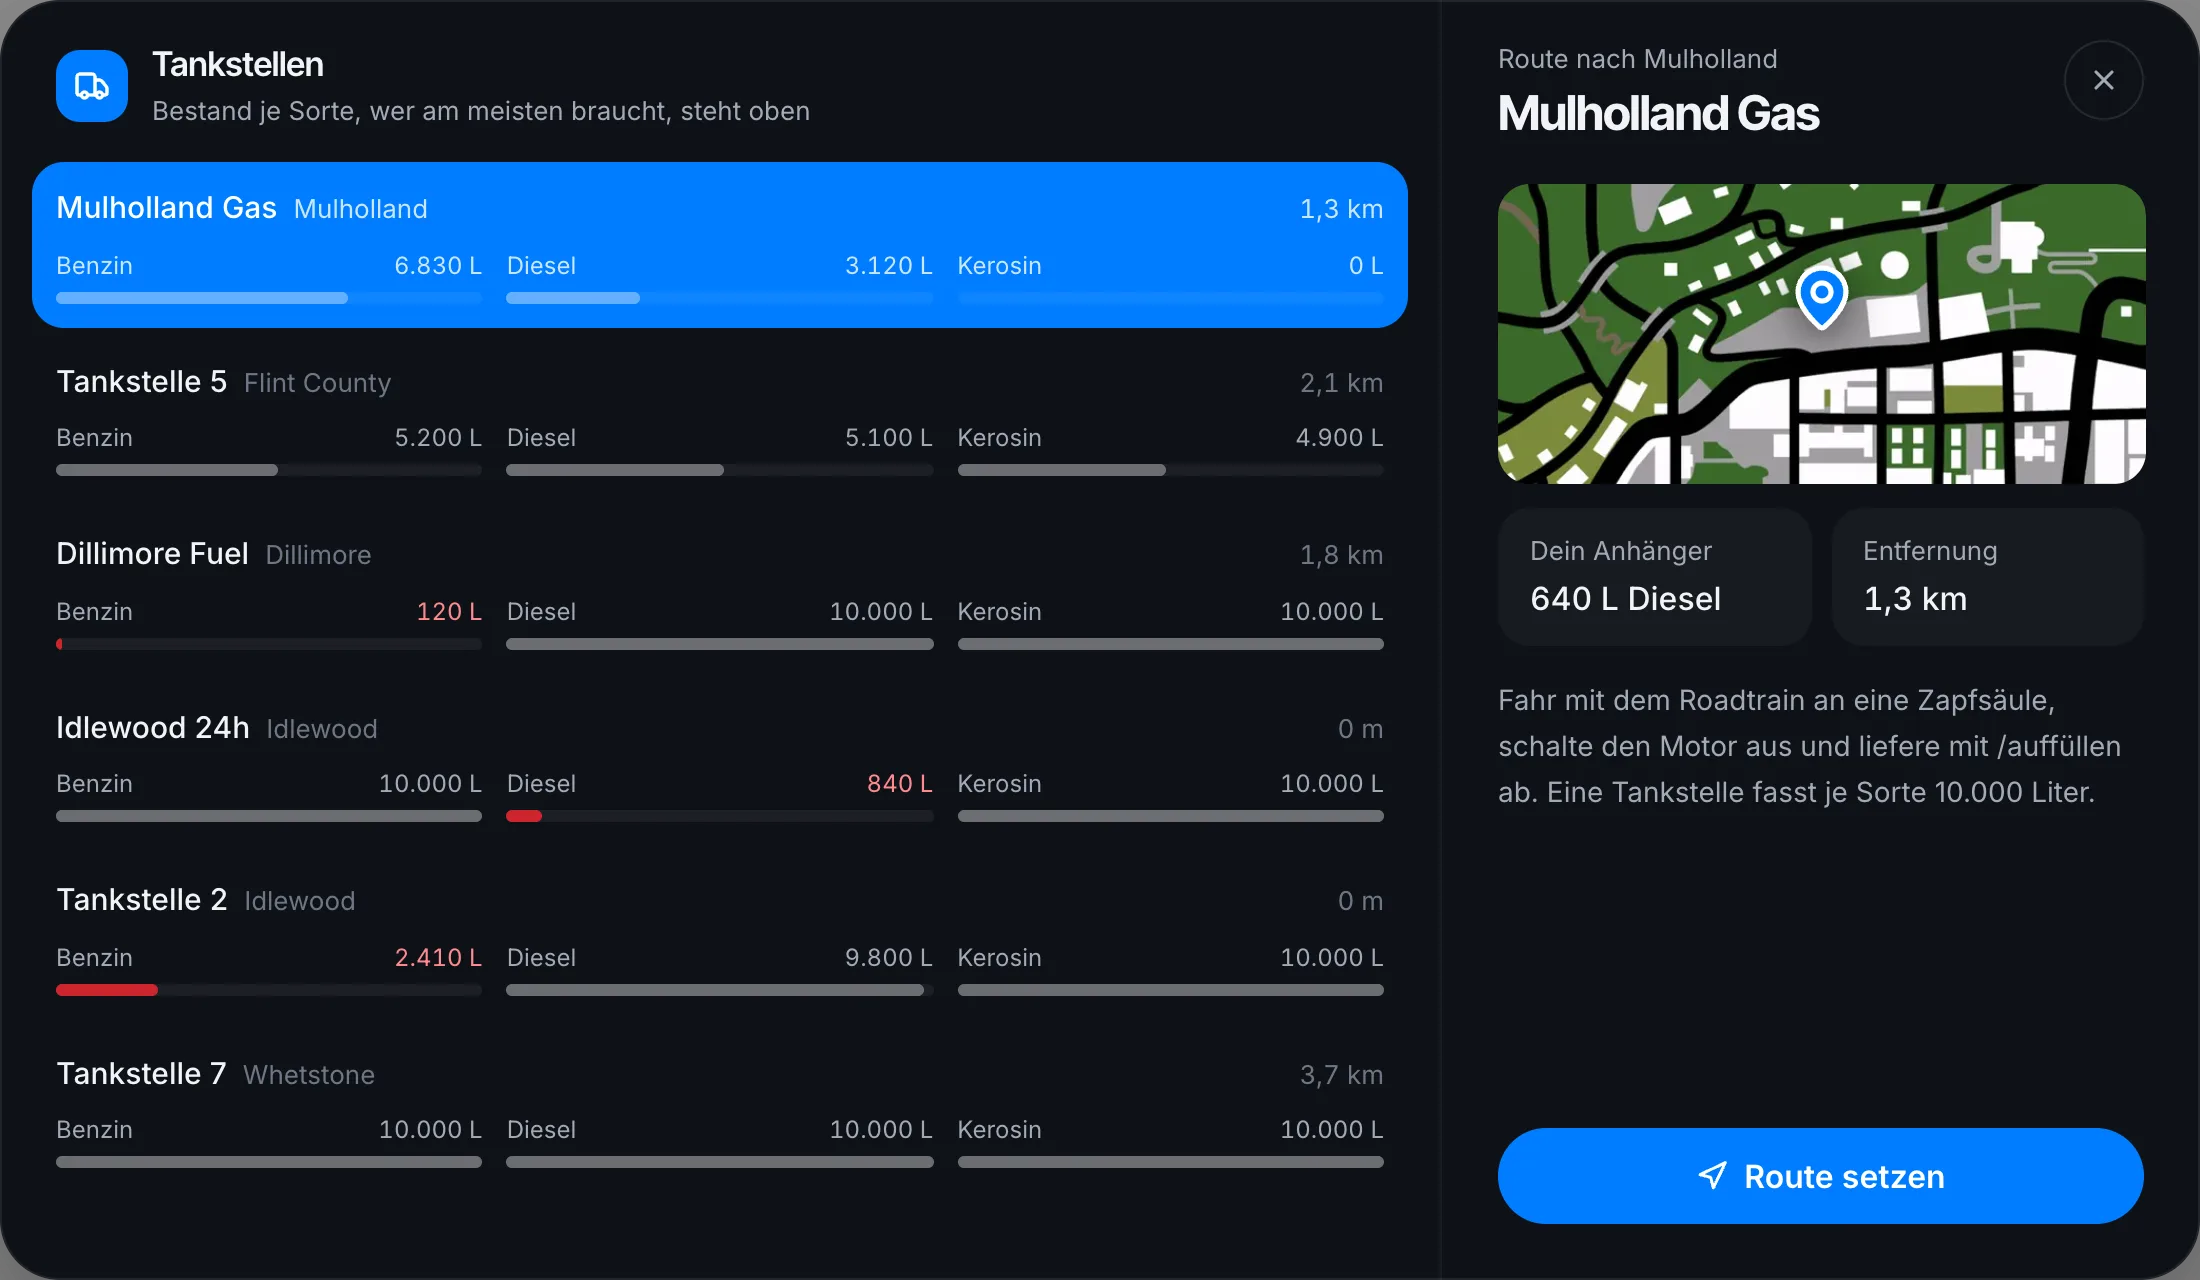Click the Mulholland Gas Diesel level bar
2200x1280 pixels.
pyautogui.click(x=720, y=298)
